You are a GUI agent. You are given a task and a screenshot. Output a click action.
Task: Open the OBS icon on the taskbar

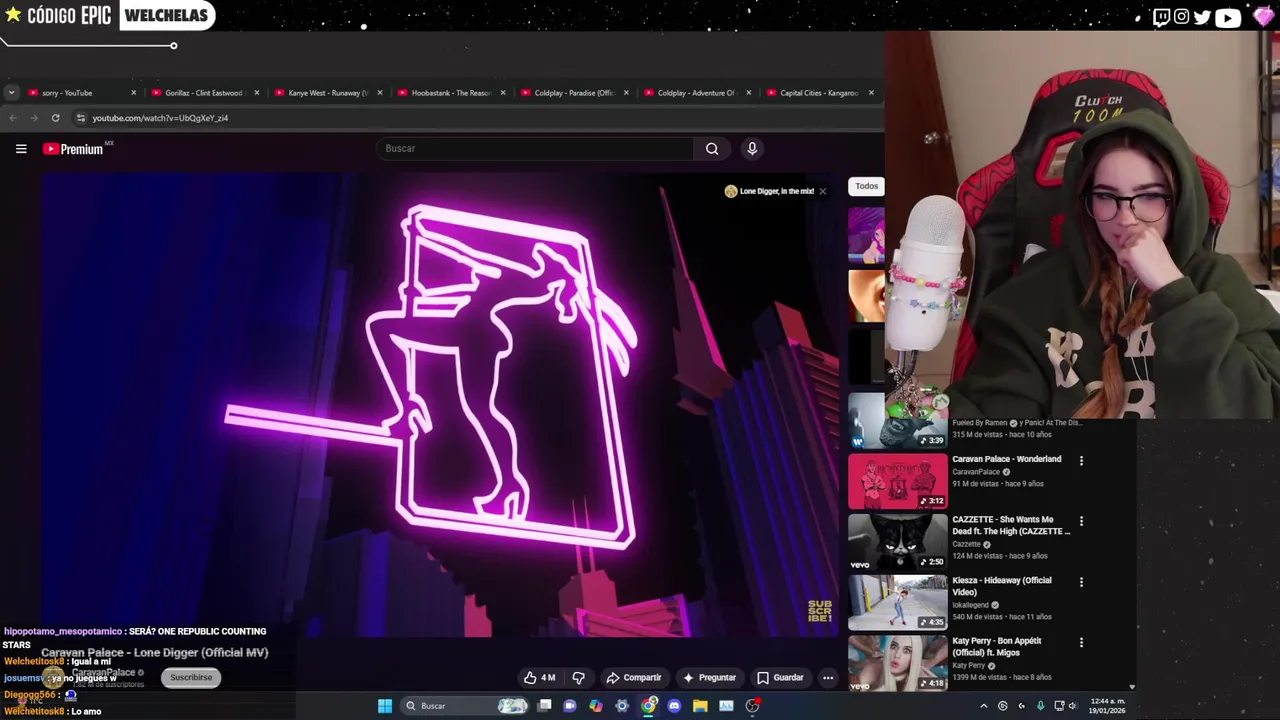point(752,706)
